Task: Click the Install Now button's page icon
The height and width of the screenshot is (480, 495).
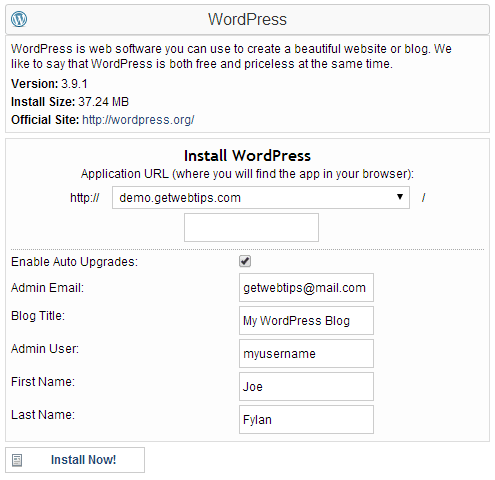Action: click(x=17, y=460)
